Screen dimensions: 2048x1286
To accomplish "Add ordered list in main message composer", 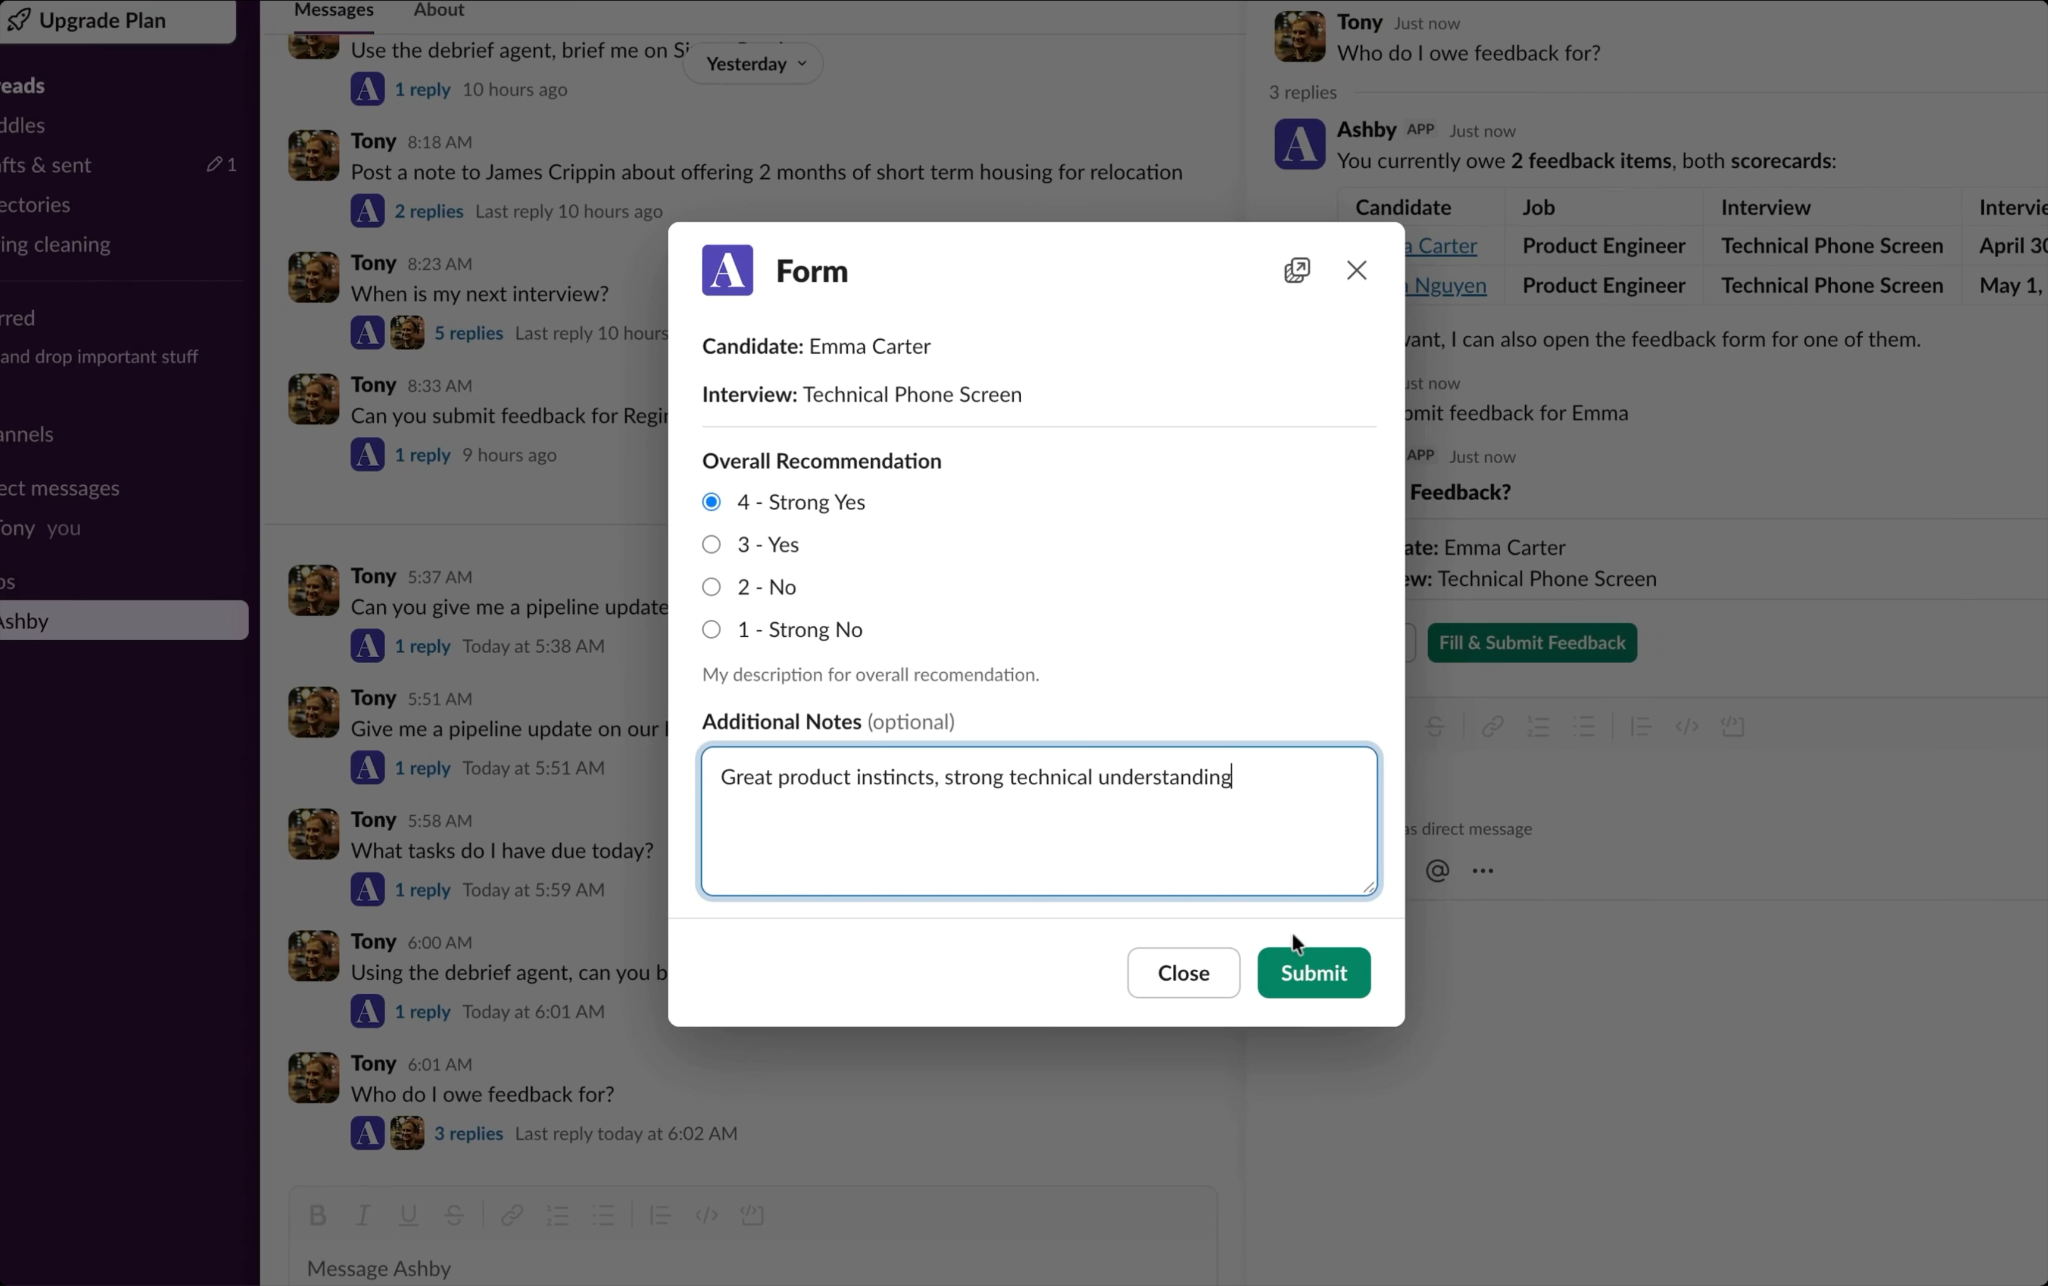I will (x=557, y=1215).
